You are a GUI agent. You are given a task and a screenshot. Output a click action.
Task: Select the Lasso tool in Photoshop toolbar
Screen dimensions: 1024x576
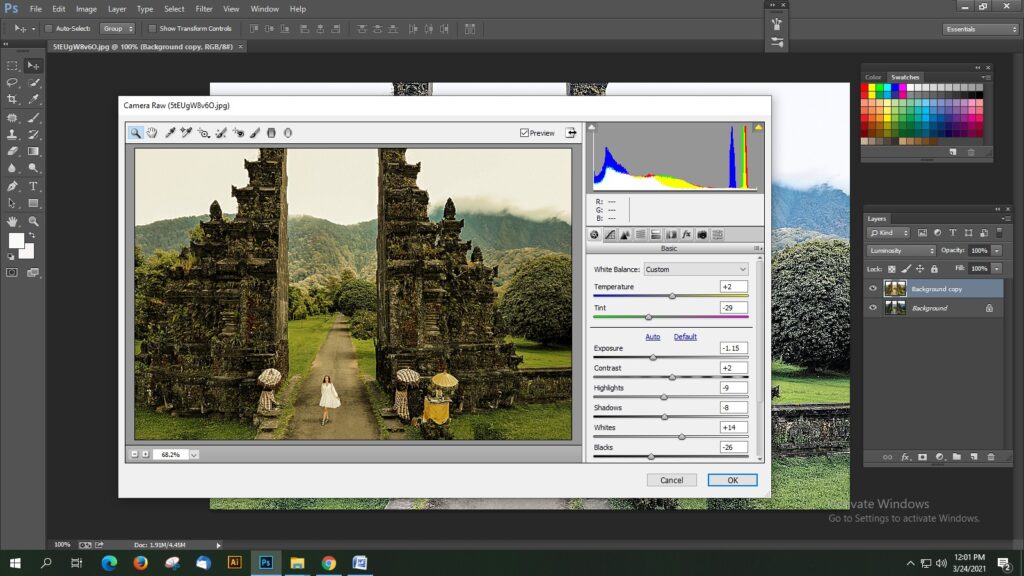click(12, 82)
